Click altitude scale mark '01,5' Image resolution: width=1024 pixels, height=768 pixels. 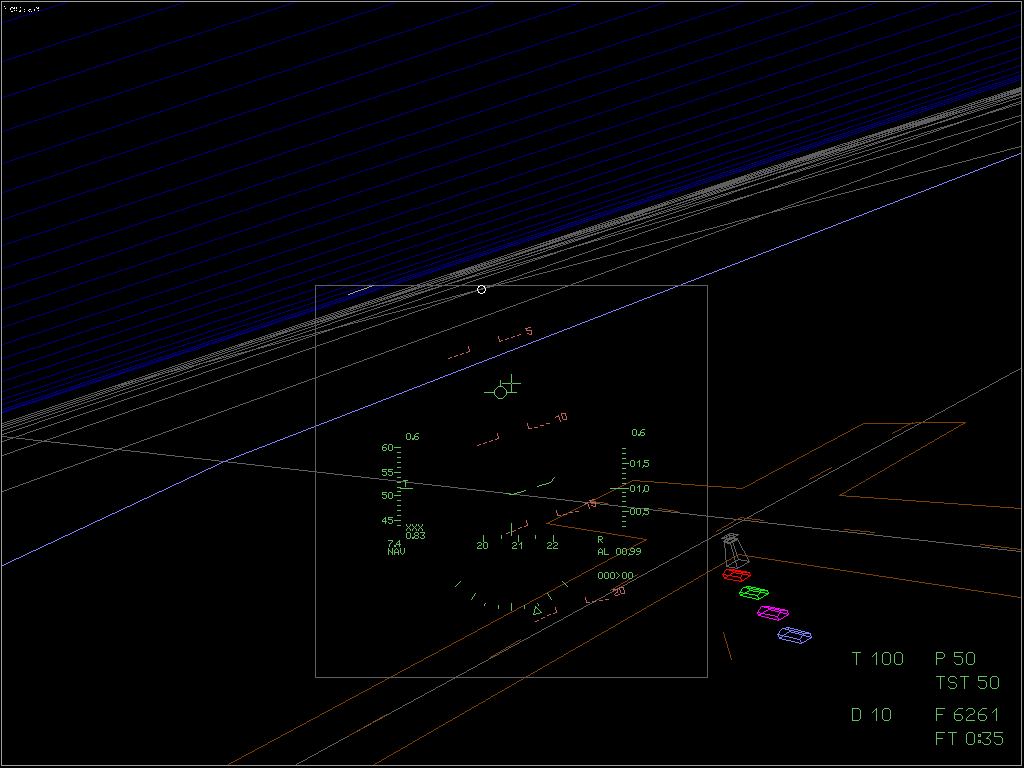[639, 464]
